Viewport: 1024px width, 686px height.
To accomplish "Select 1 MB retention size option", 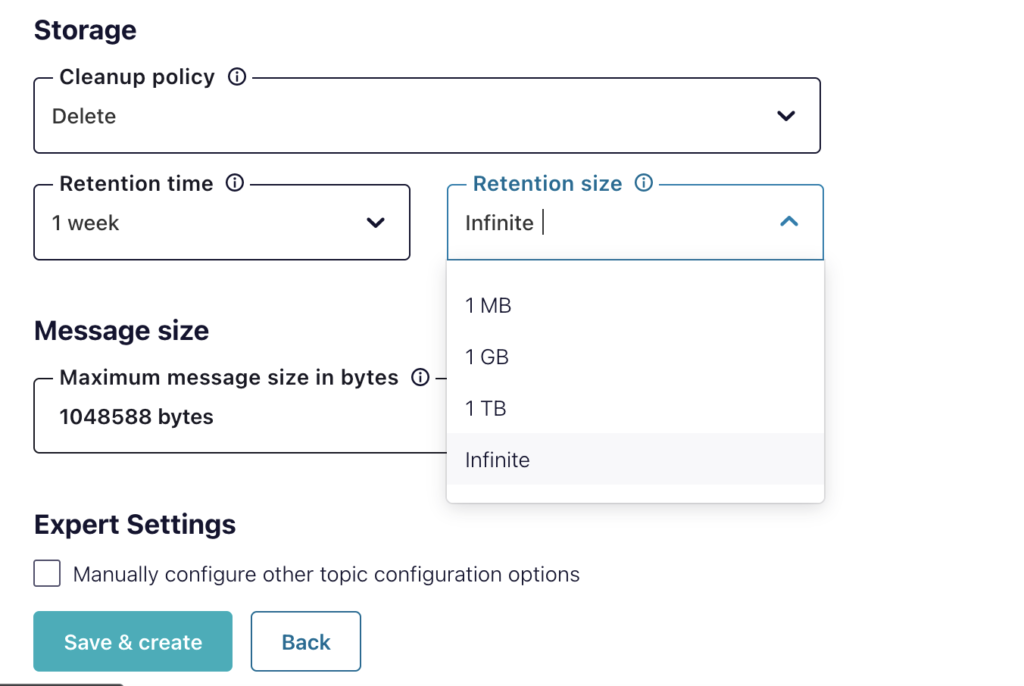I will click(488, 306).
